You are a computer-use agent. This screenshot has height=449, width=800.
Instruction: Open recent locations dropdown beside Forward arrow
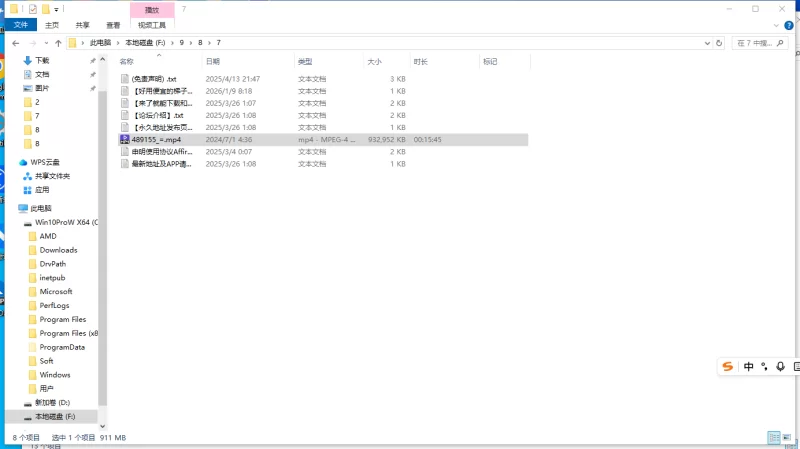pyautogui.click(x=46, y=43)
